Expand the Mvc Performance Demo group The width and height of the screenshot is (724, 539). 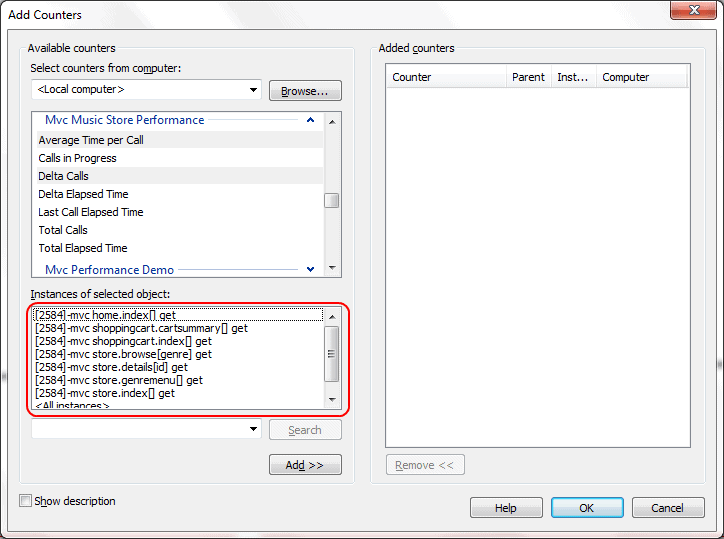(x=310, y=269)
